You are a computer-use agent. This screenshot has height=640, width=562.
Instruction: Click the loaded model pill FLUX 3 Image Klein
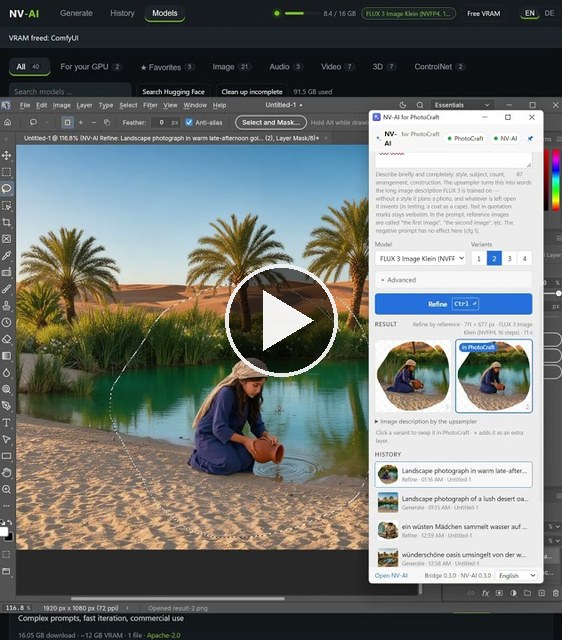point(408,13)
